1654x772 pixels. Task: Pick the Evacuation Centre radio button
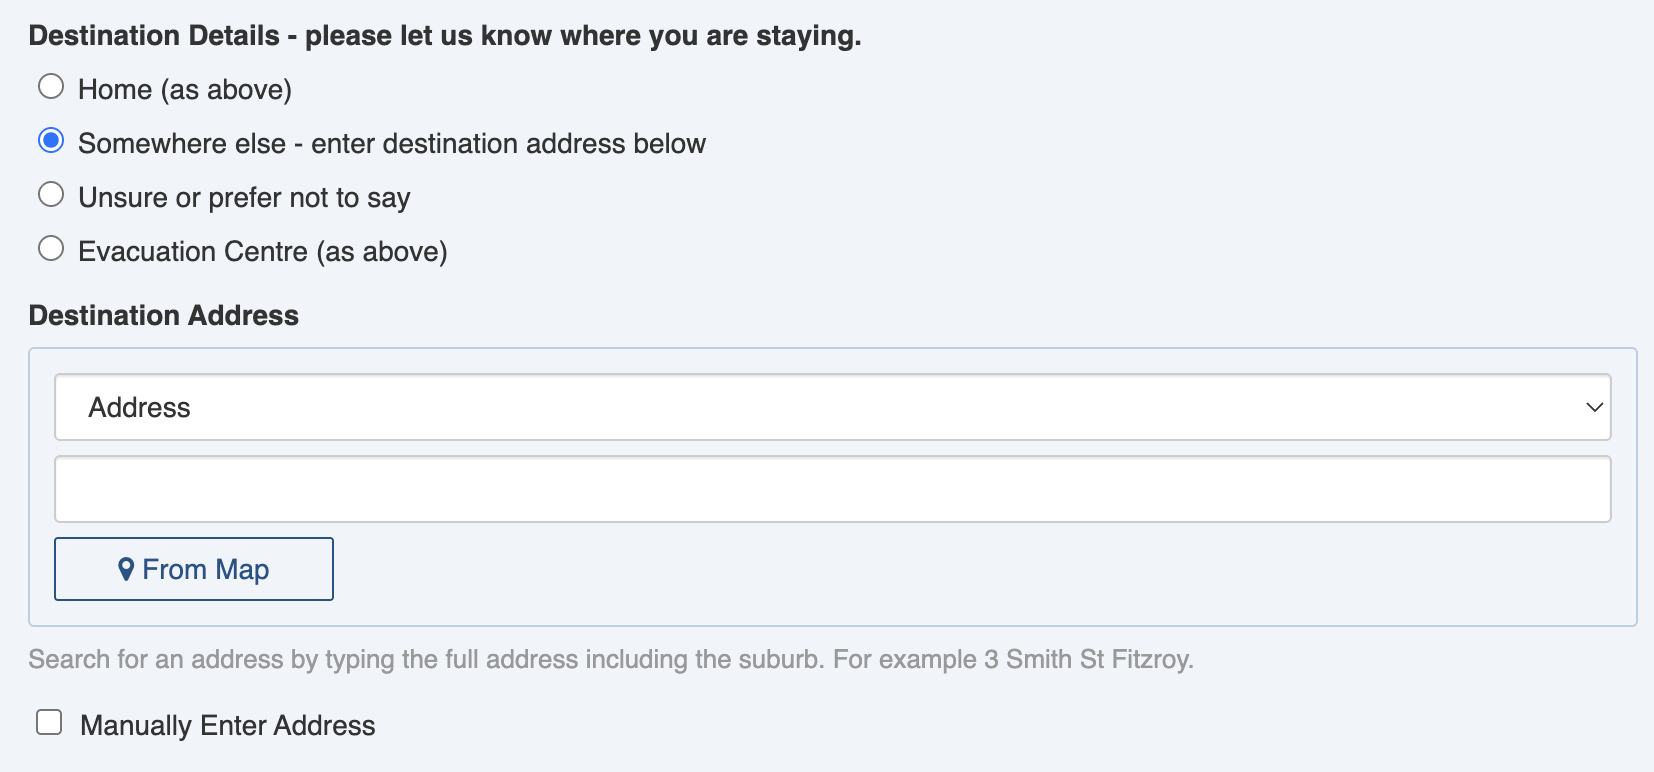[x=51, y=249]
